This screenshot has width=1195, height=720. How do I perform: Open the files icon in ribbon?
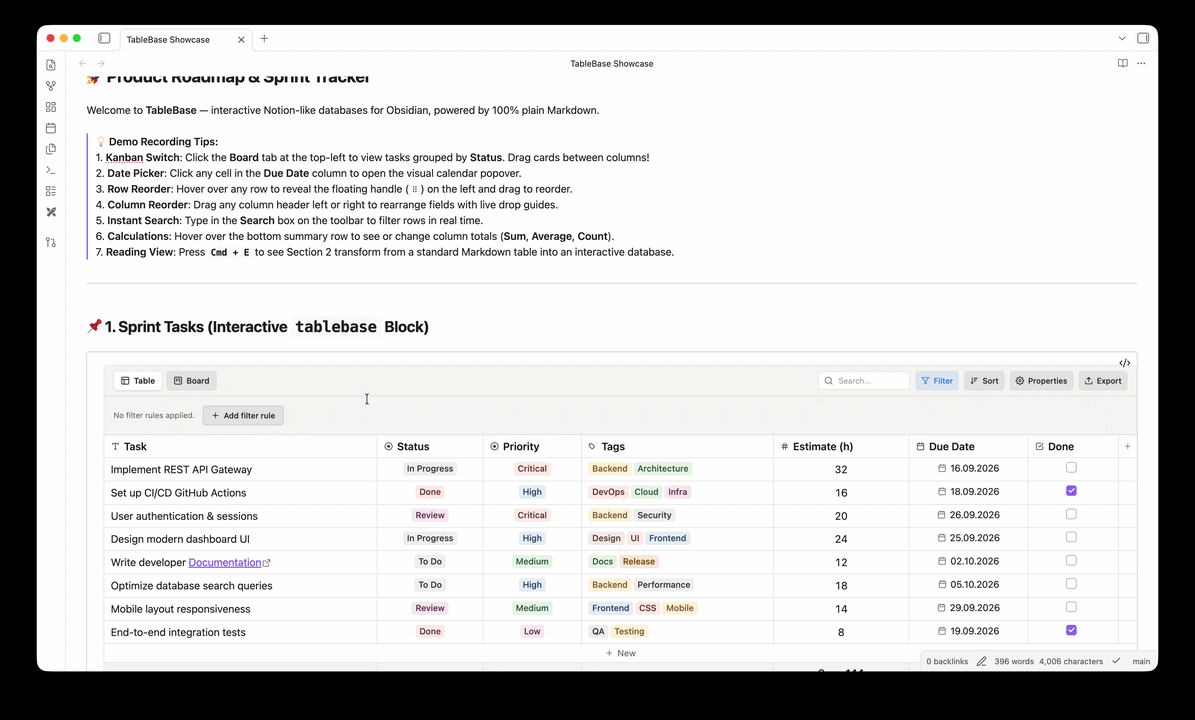(x=51, y=66)
